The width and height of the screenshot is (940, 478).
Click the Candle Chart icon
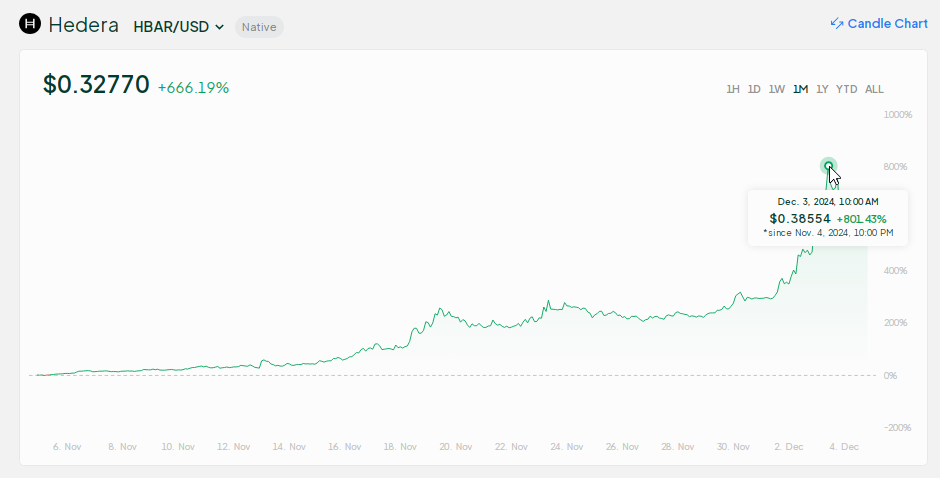[x=837, y=24]
